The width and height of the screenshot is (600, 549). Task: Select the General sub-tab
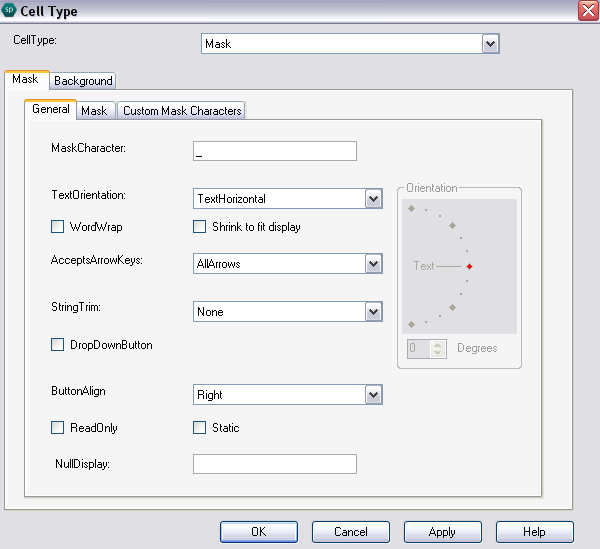(x=51, y=109)
